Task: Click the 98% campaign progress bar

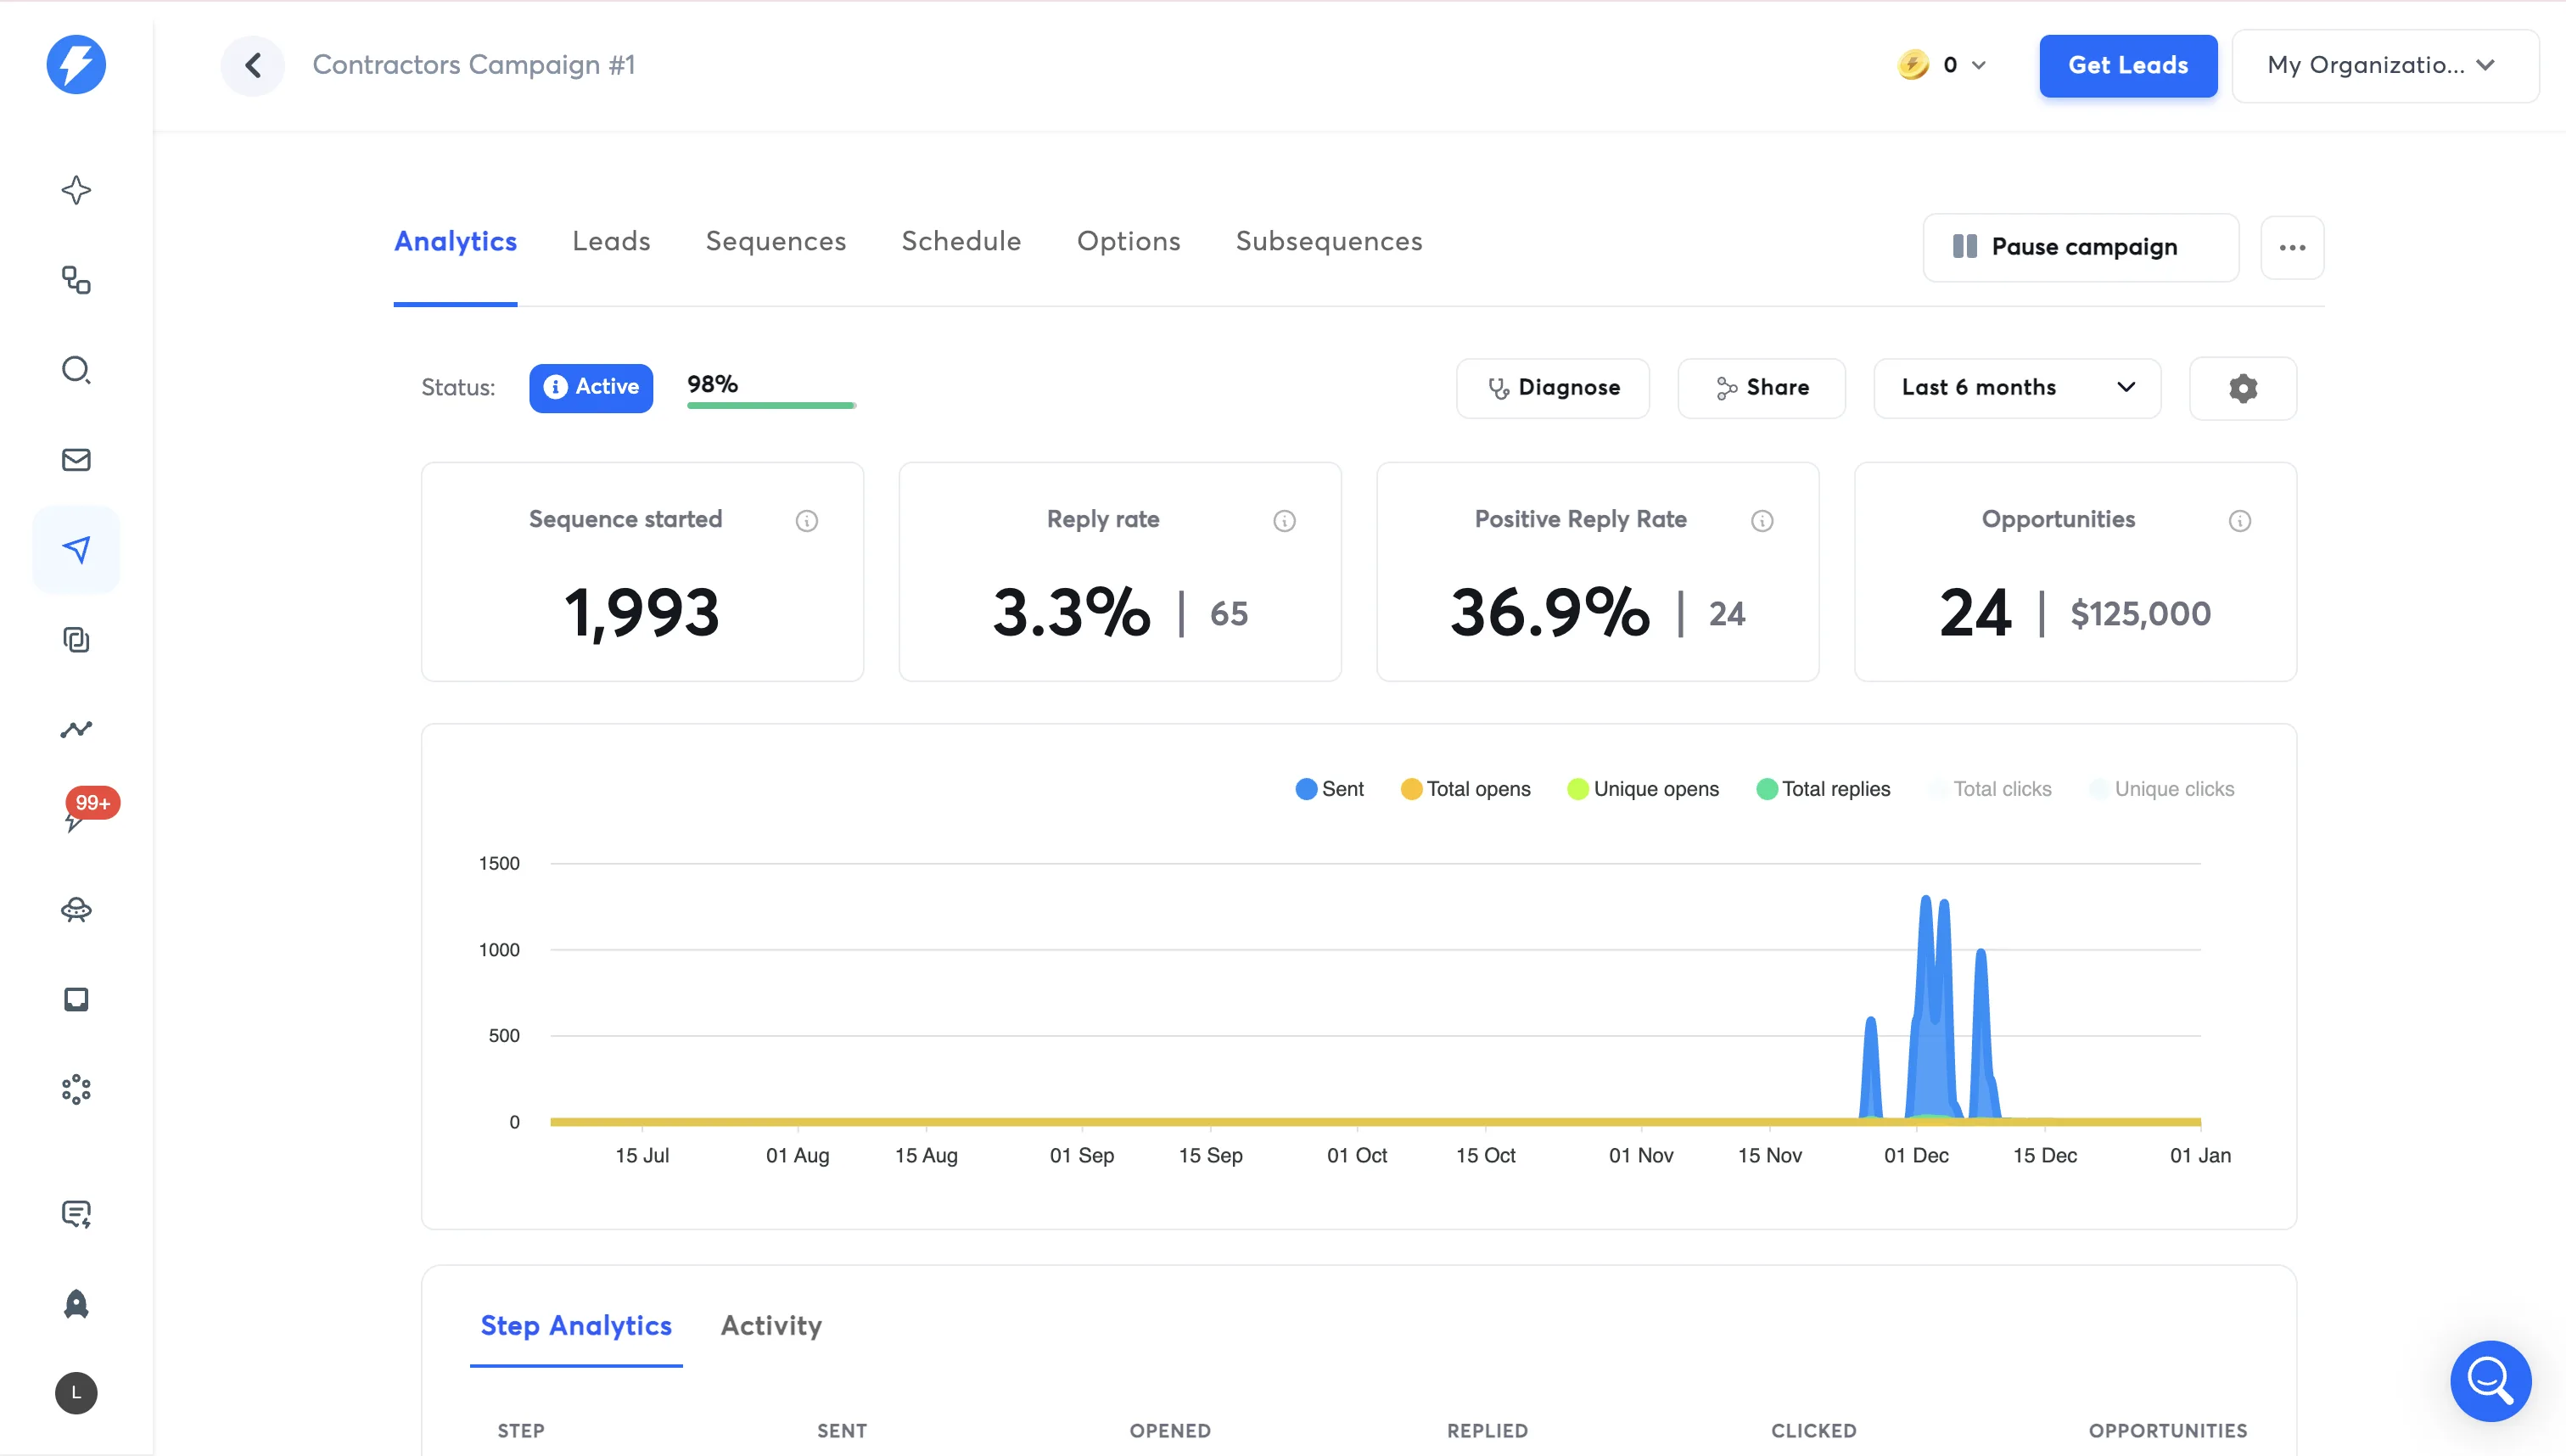Action: click(x=771, y=405)
